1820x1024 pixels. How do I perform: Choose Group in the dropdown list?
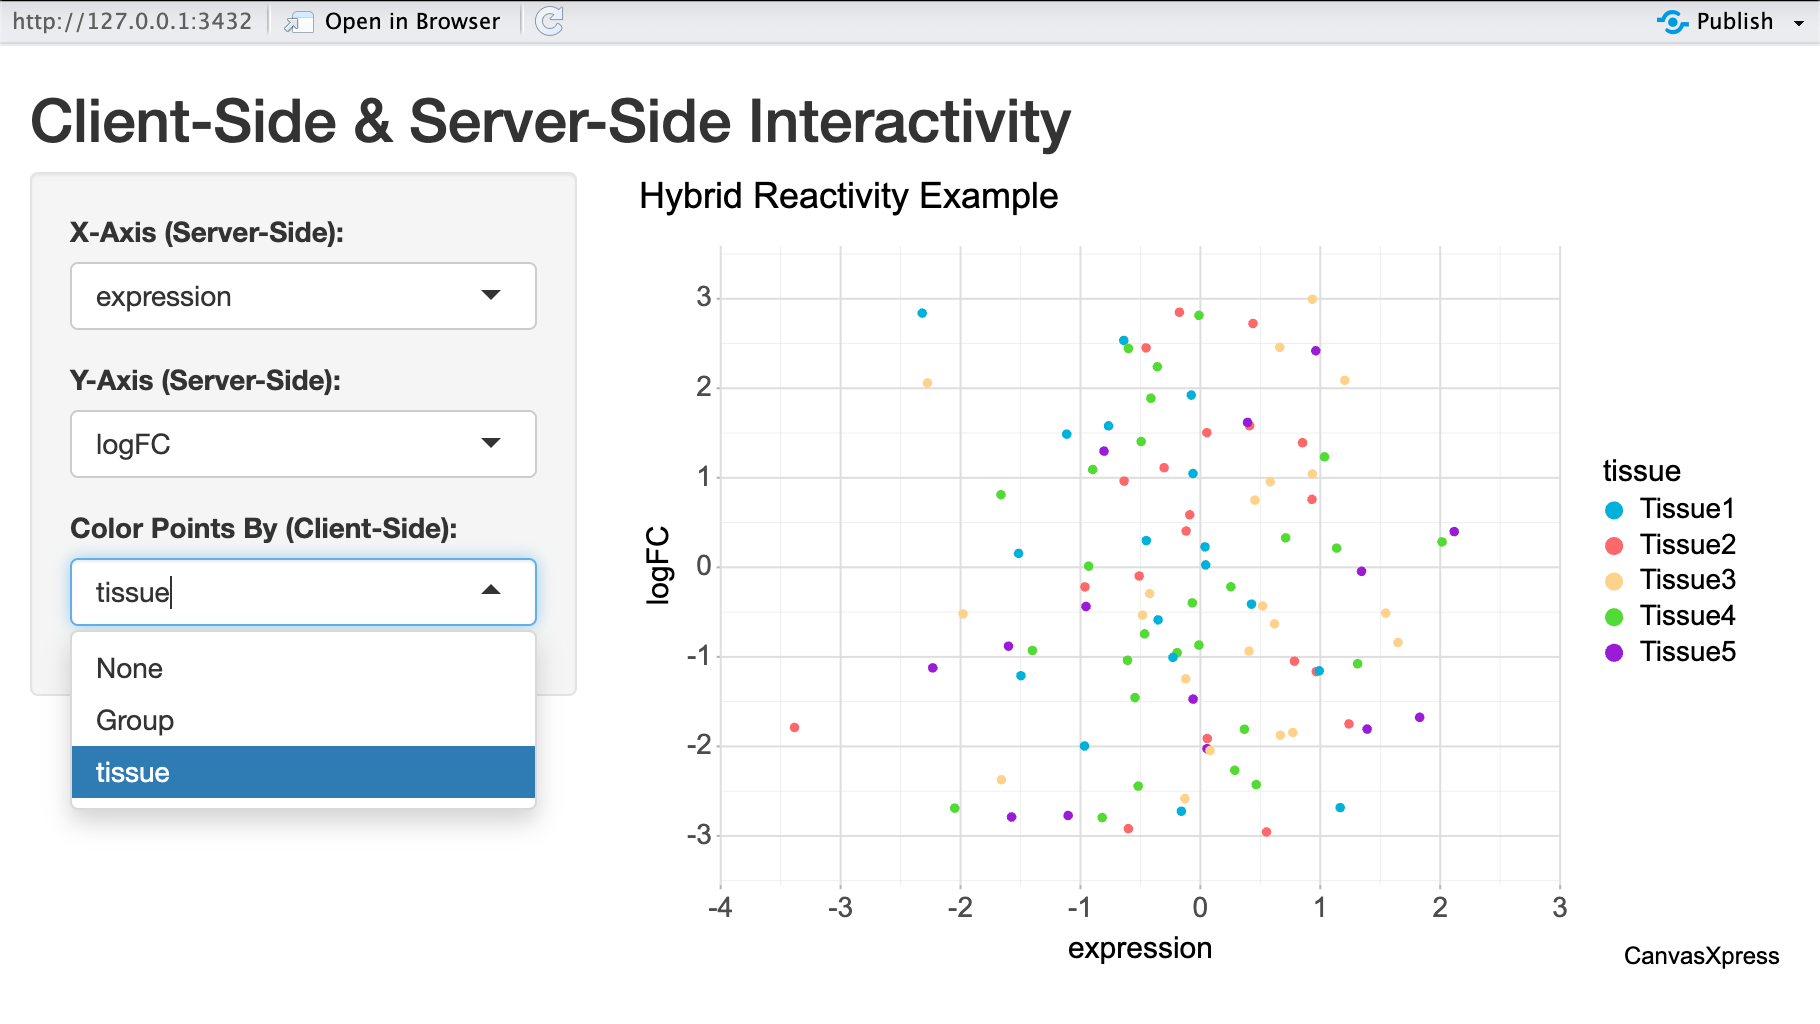click(135, 720)
